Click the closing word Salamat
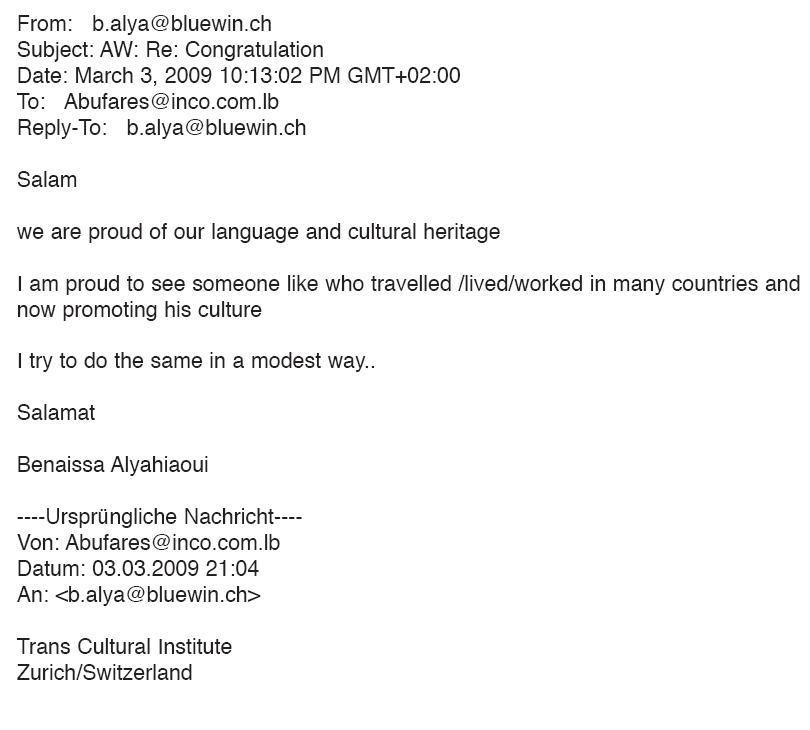The width and height of the screenshot is (810, 730). [x=56, y=413]
